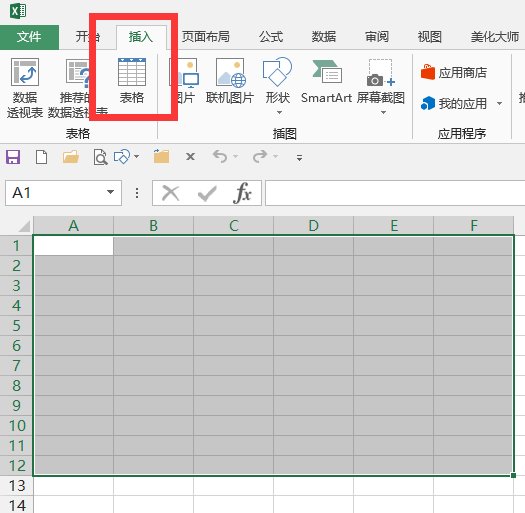Viewport: 525px width, 513px height.
Task: Expand the 屏幕截图 dropdown arrow
Action: [x=383, y=113]
